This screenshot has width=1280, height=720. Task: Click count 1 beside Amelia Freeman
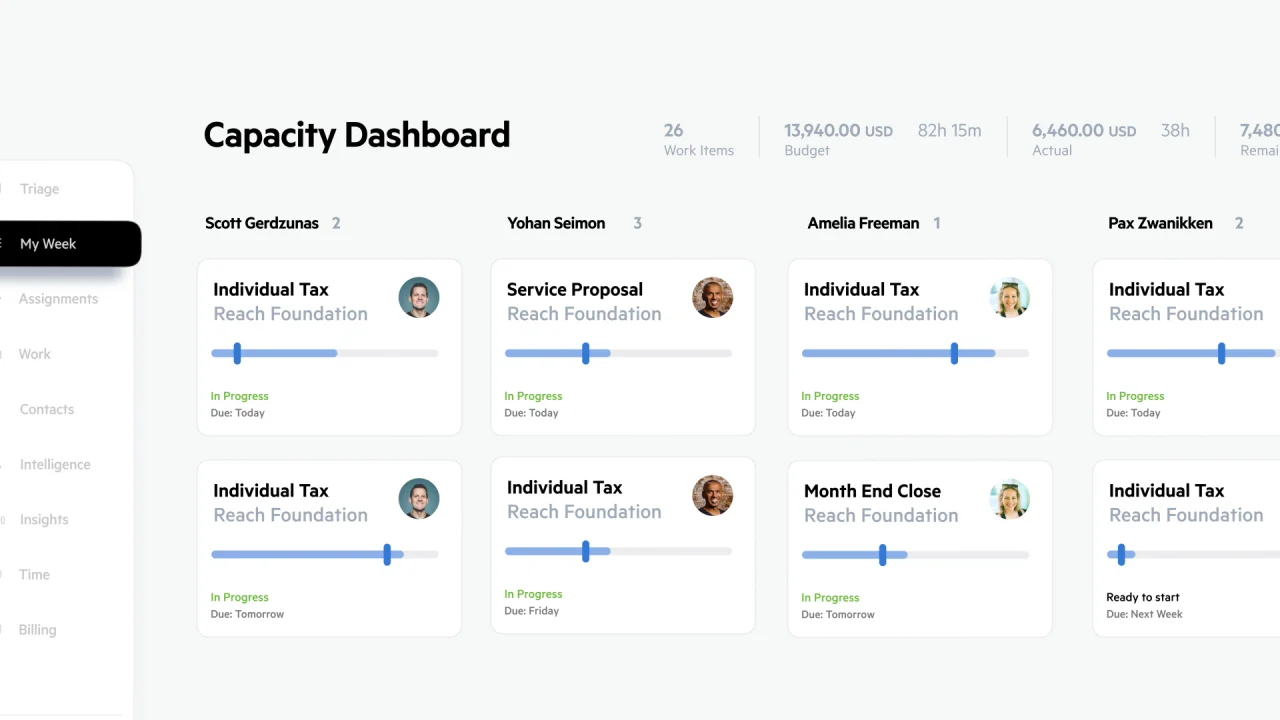pos(937,223)
